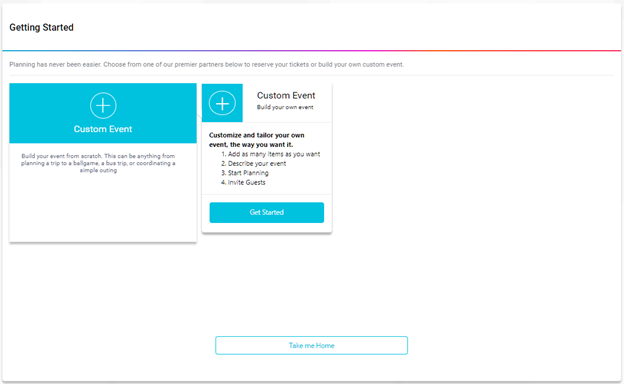This screenshot has height=384, width=624.
Task: Click the 'Getting Started' page heading
Action: (x=41, y=27)
